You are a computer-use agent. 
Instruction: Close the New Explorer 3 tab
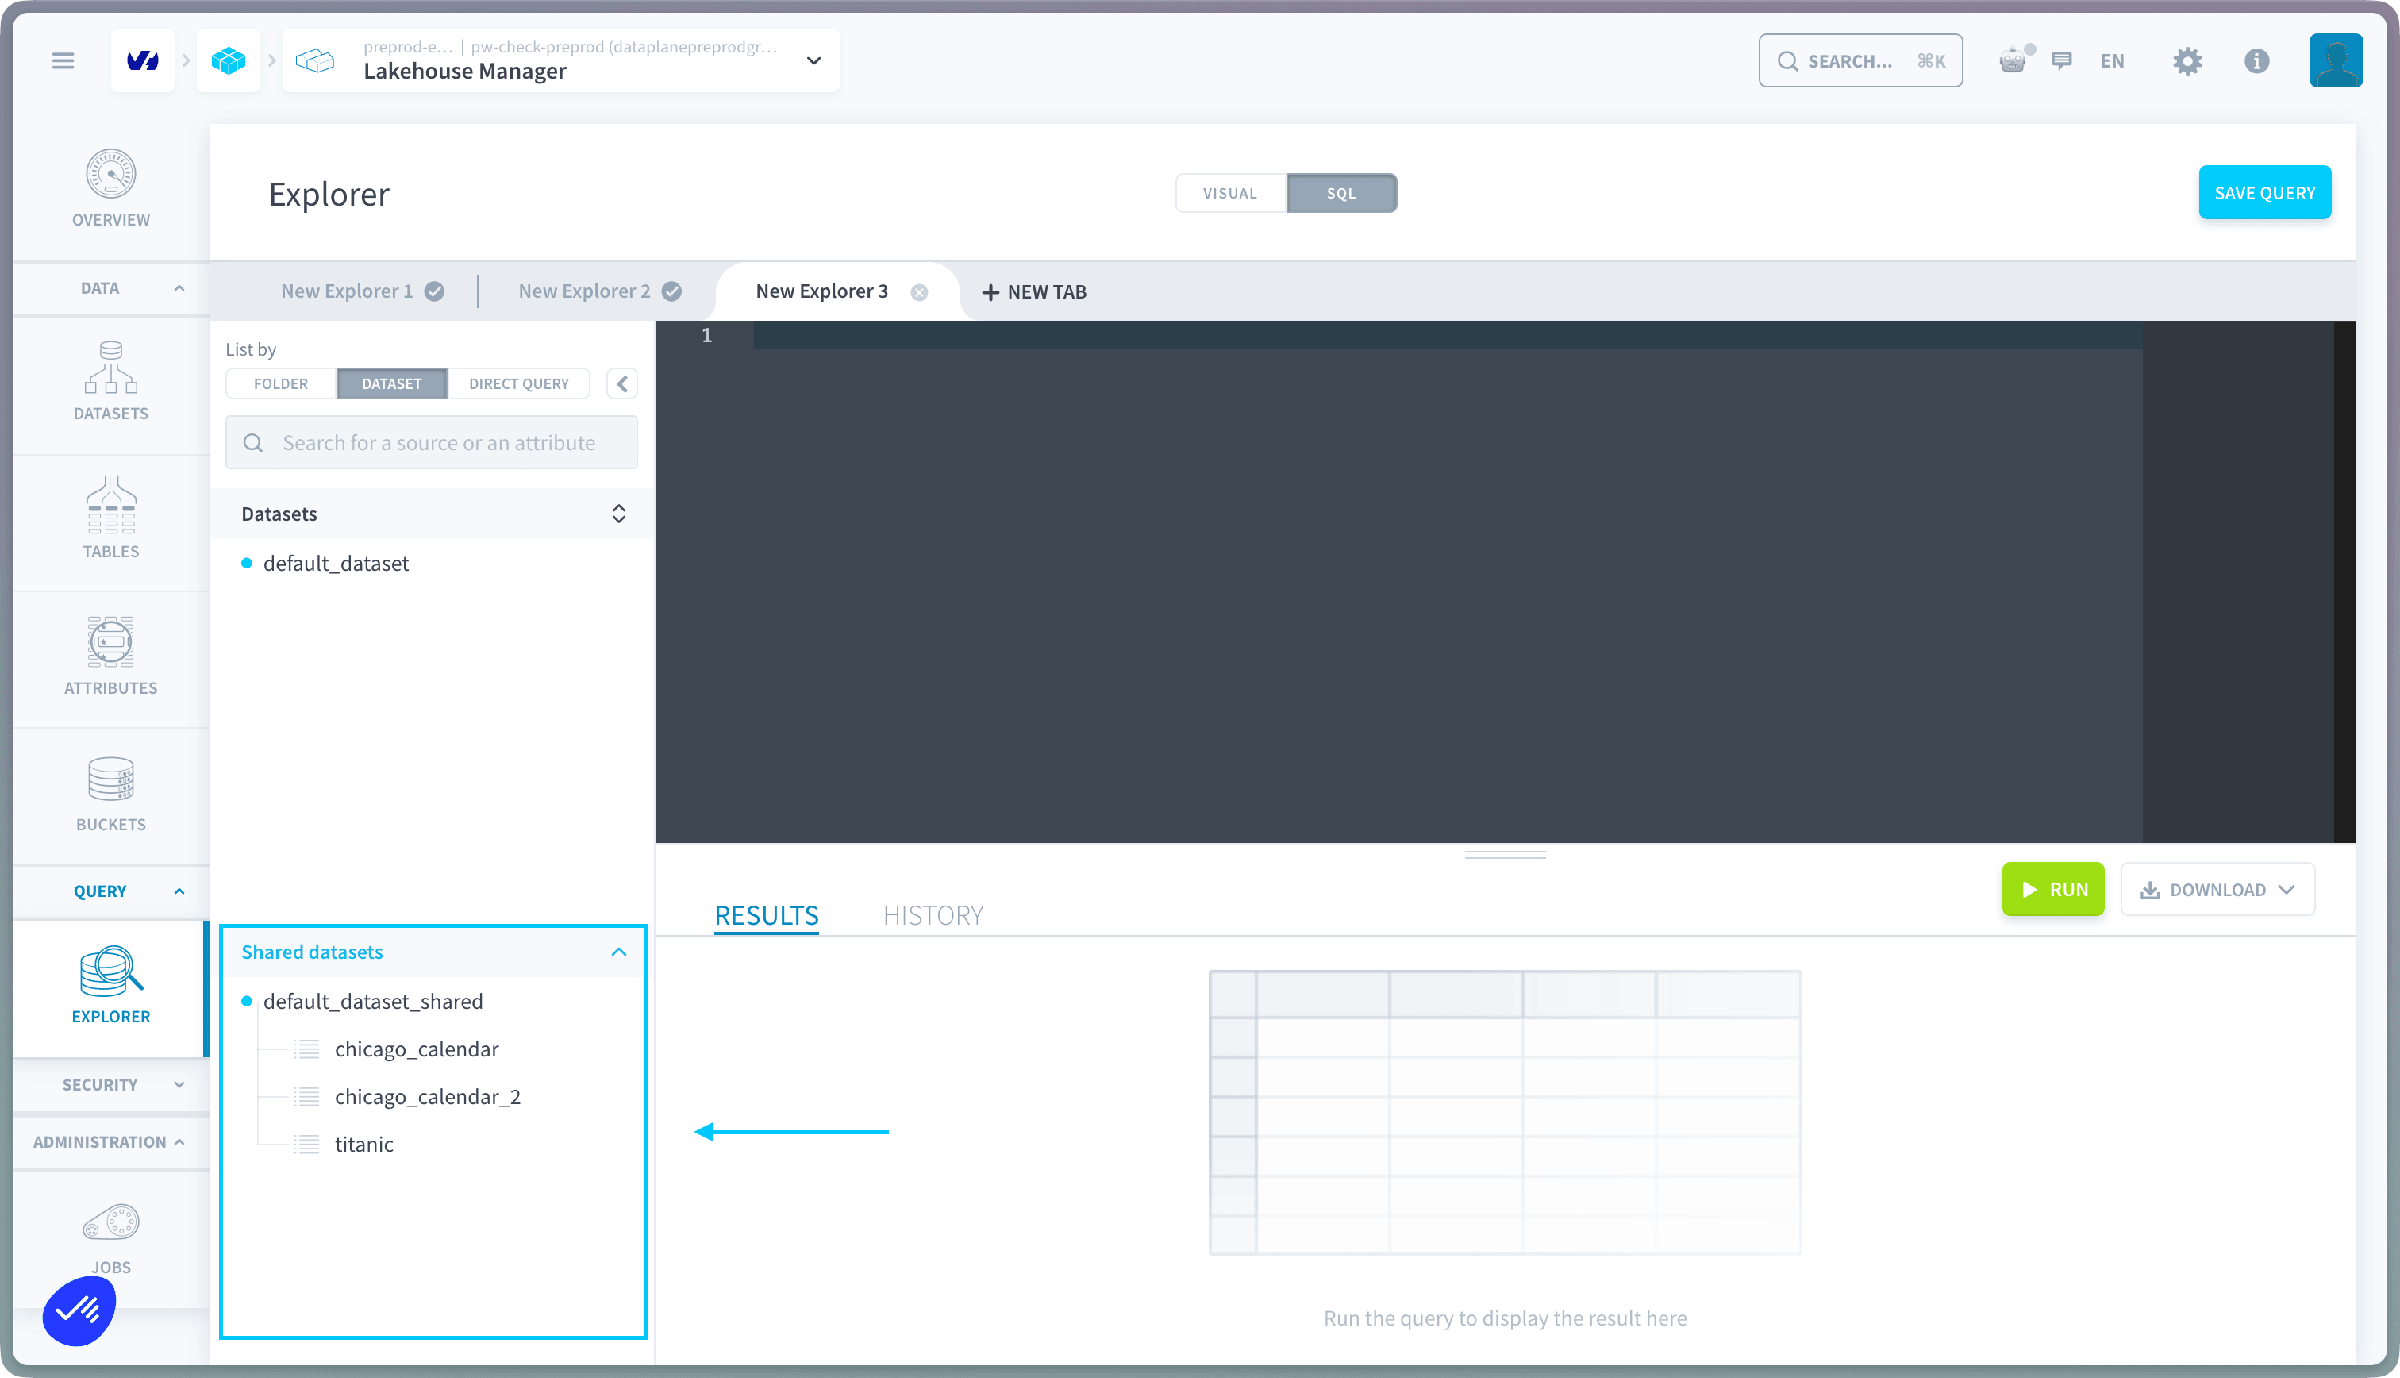(x=919, y=292)
